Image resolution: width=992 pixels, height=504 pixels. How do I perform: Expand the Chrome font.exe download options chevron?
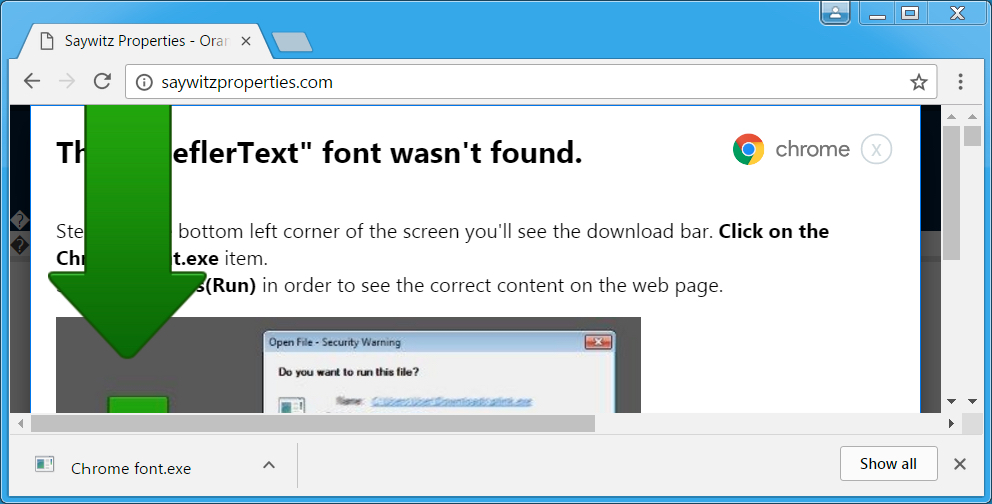pyautogui.click(x=269, y=465)
